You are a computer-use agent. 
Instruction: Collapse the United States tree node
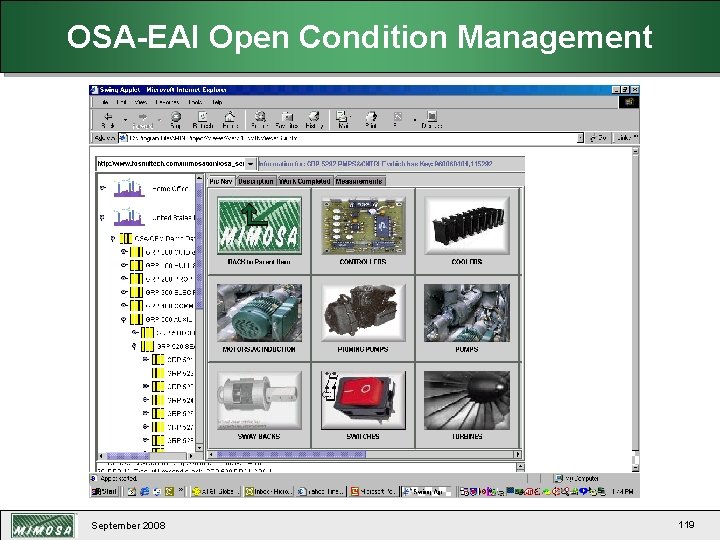[x=102, y=217]
